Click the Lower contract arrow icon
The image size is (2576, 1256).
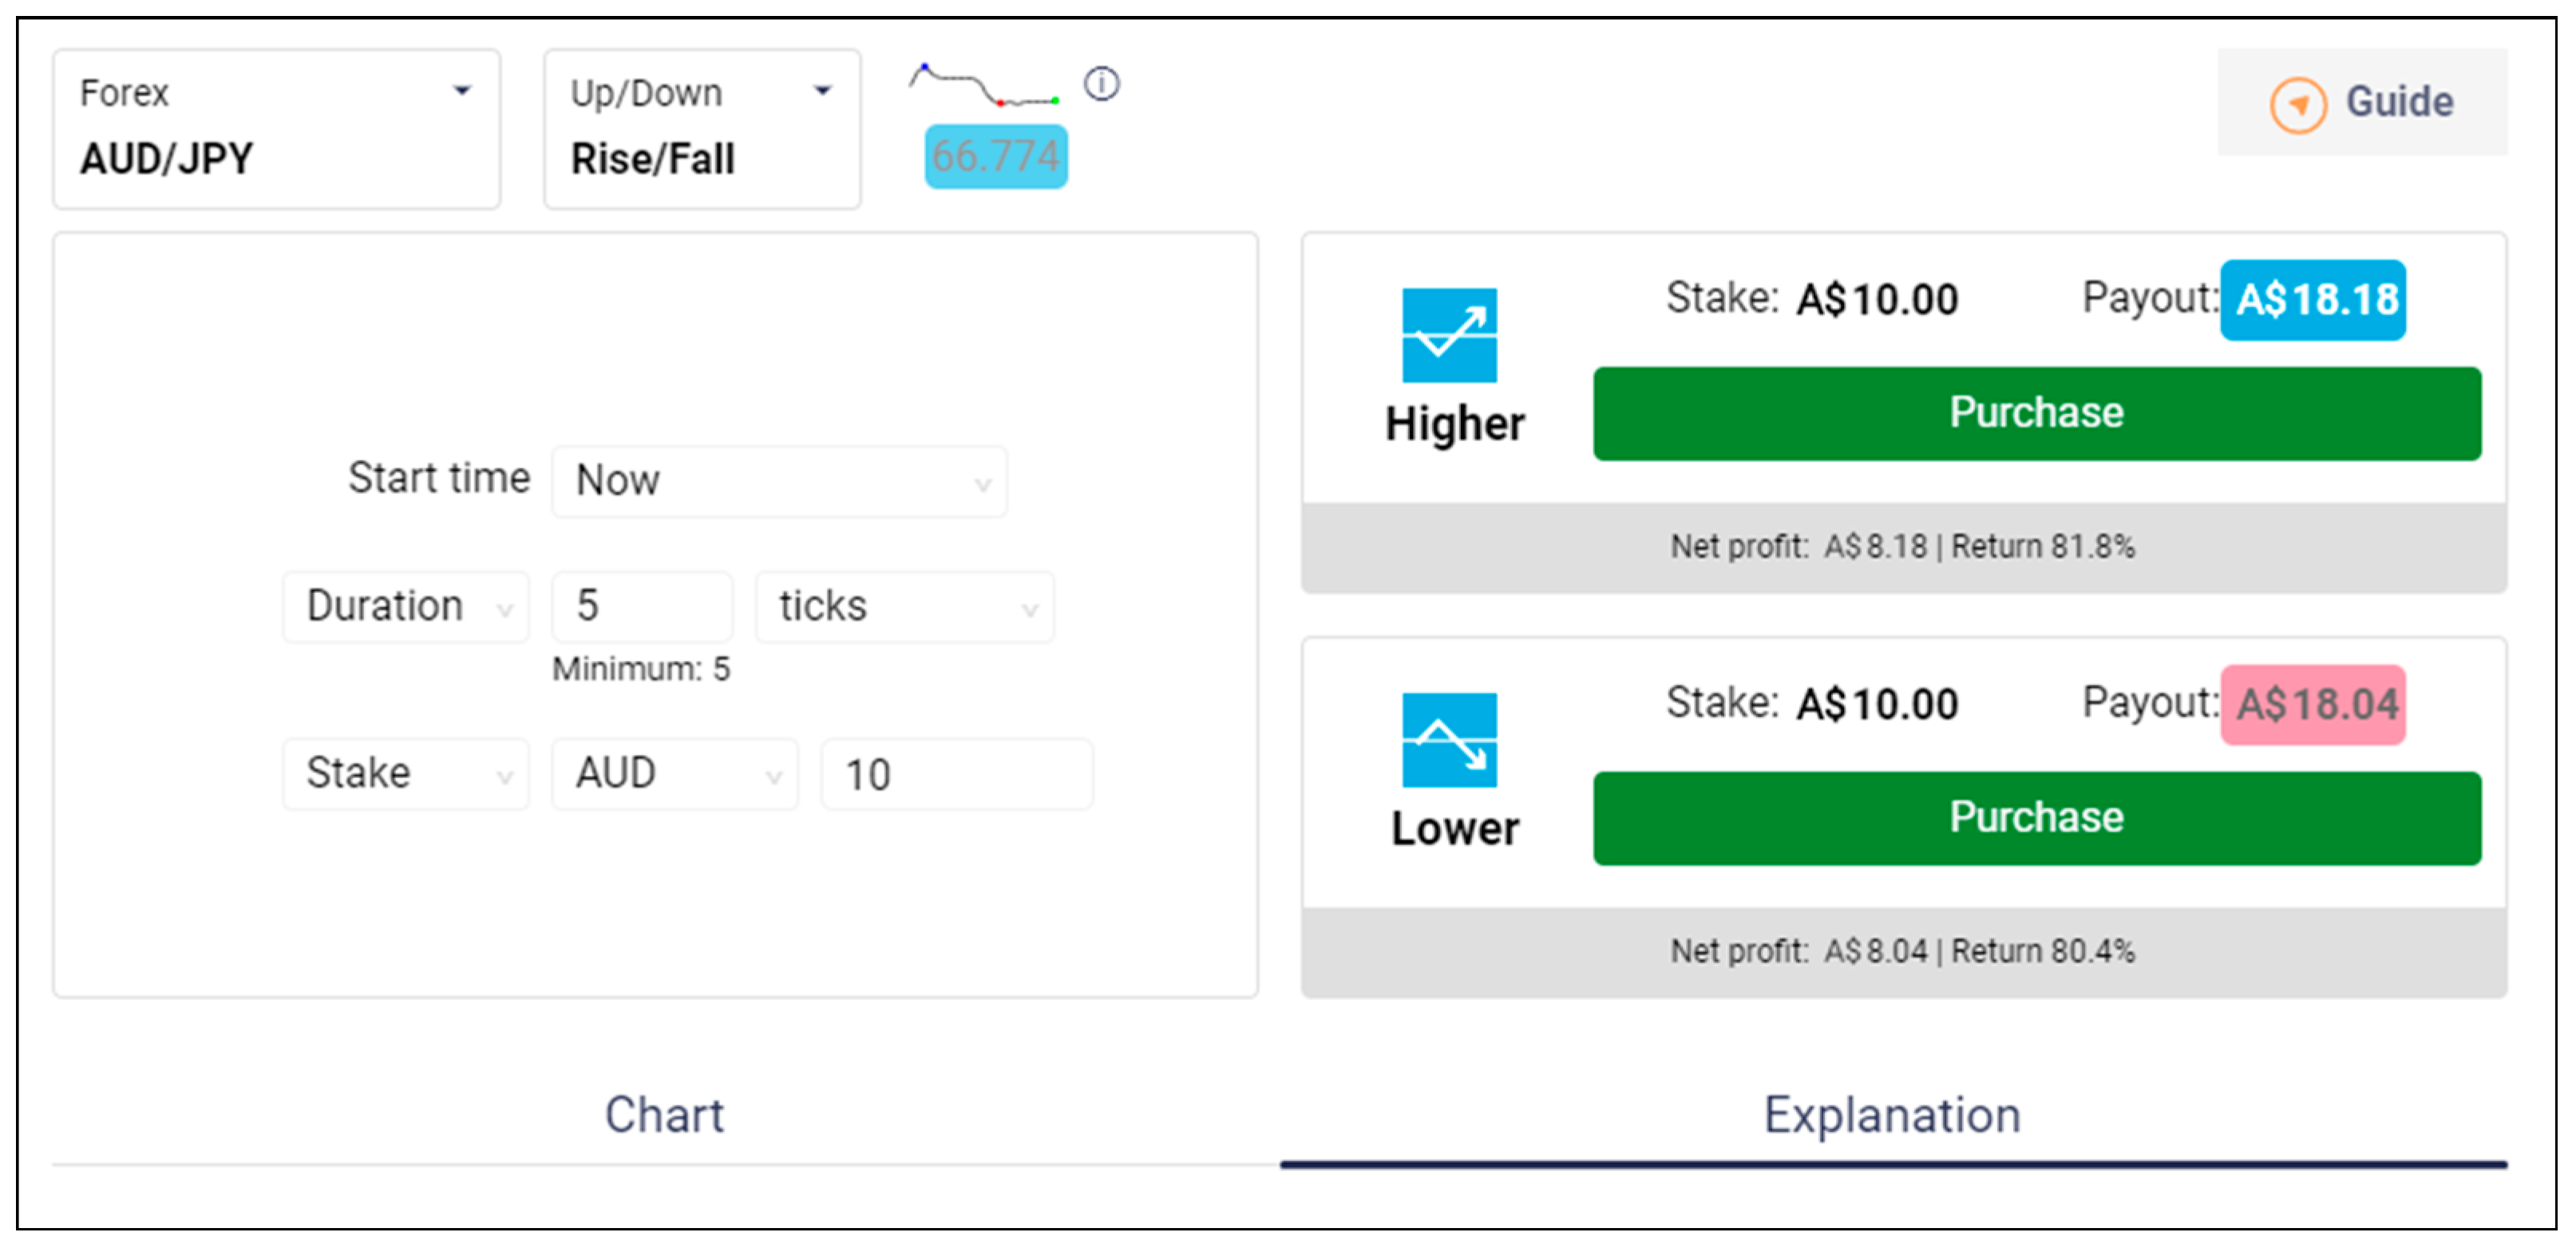1448,740
